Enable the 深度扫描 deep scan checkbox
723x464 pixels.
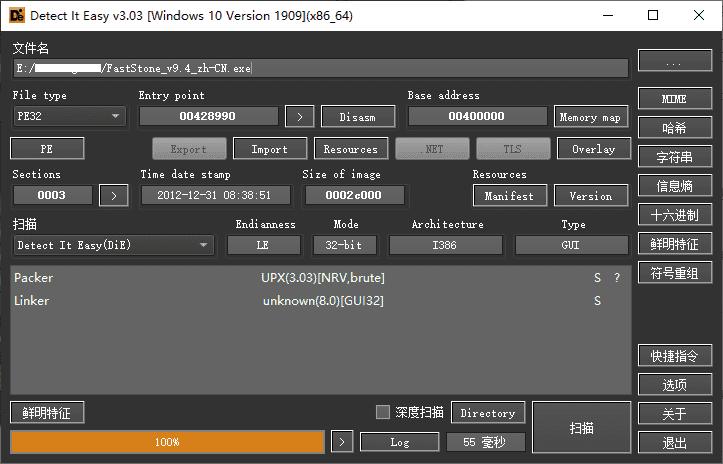point(382,412)
